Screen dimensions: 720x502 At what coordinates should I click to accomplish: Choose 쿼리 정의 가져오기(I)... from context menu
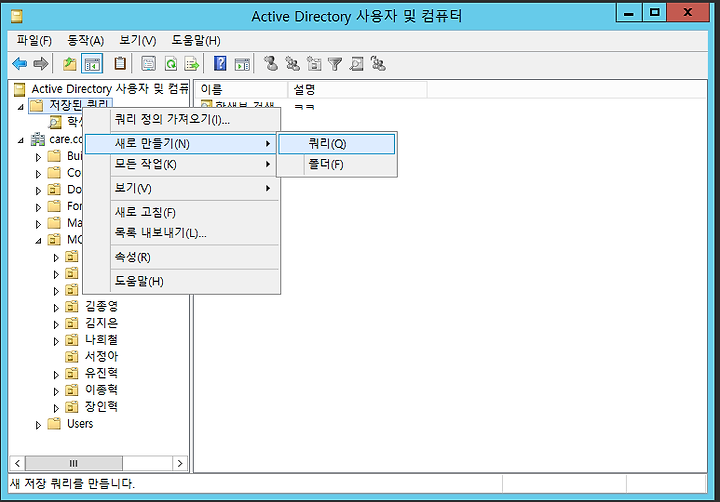pos(182,120)
